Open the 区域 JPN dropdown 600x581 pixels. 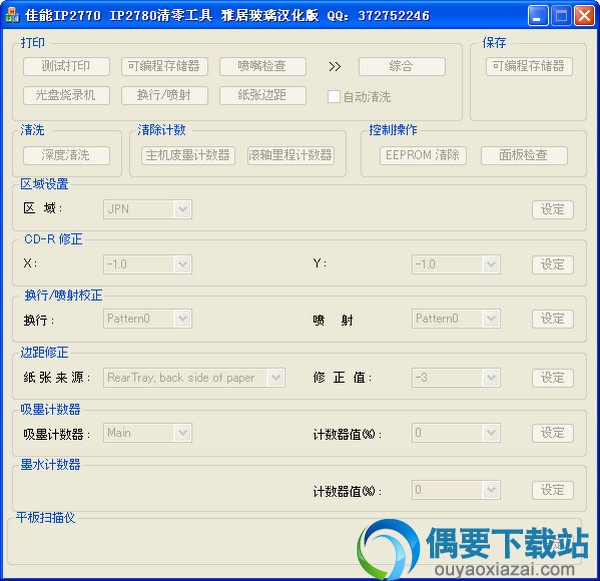(x=147, y=209)
